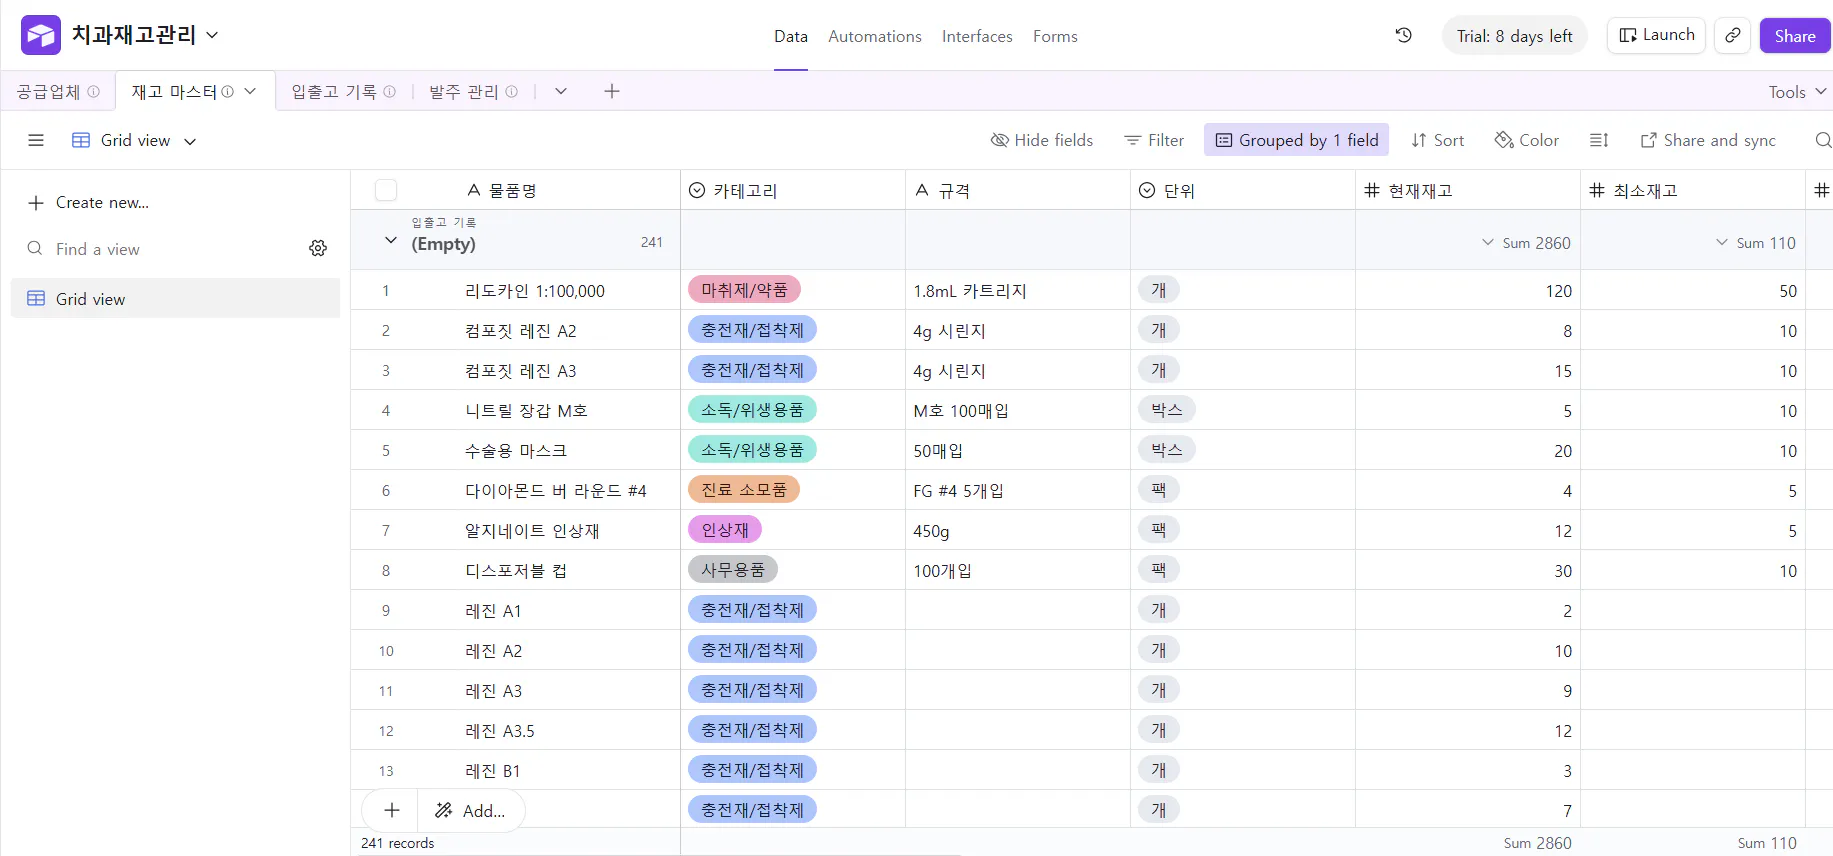The height and width of the screenshot is (856, 1833).
Task: Open the 규격 column header
Action: [x=1018, y=190]
